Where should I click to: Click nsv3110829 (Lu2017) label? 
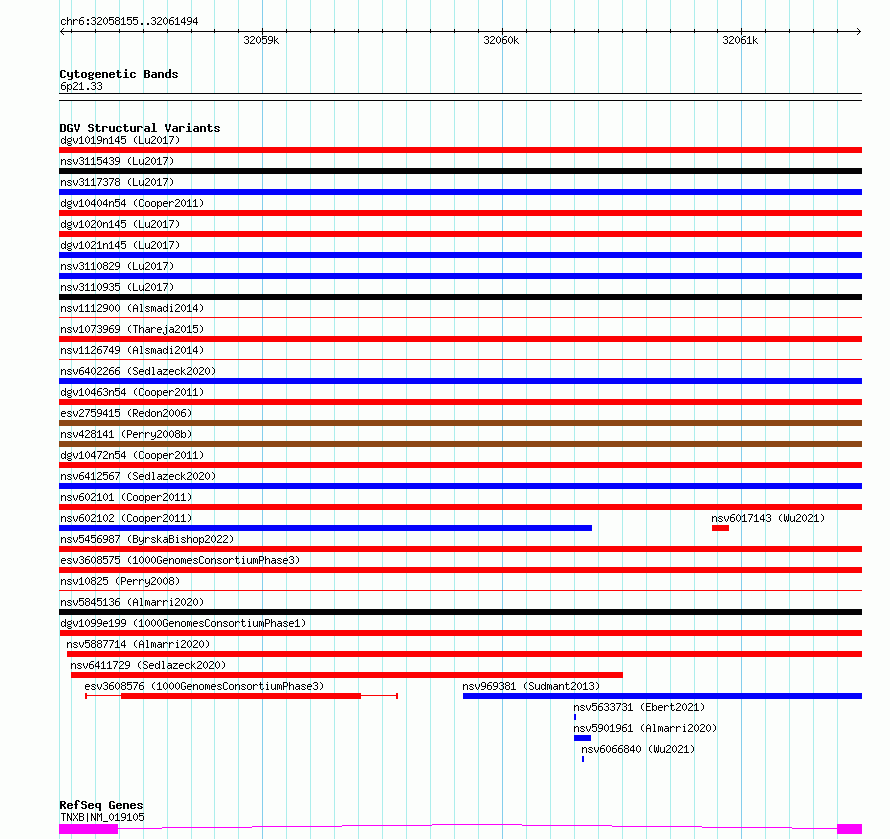(x=117, y=266)
